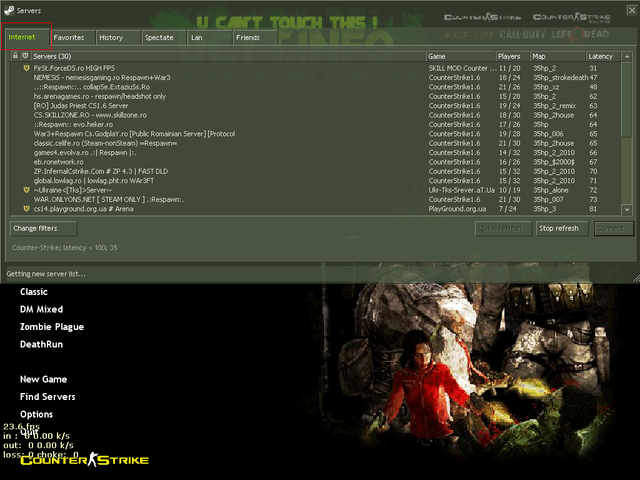Click the server list scroll up arrow
Viewport: 640px width, 480px height.
coord(627,56)
